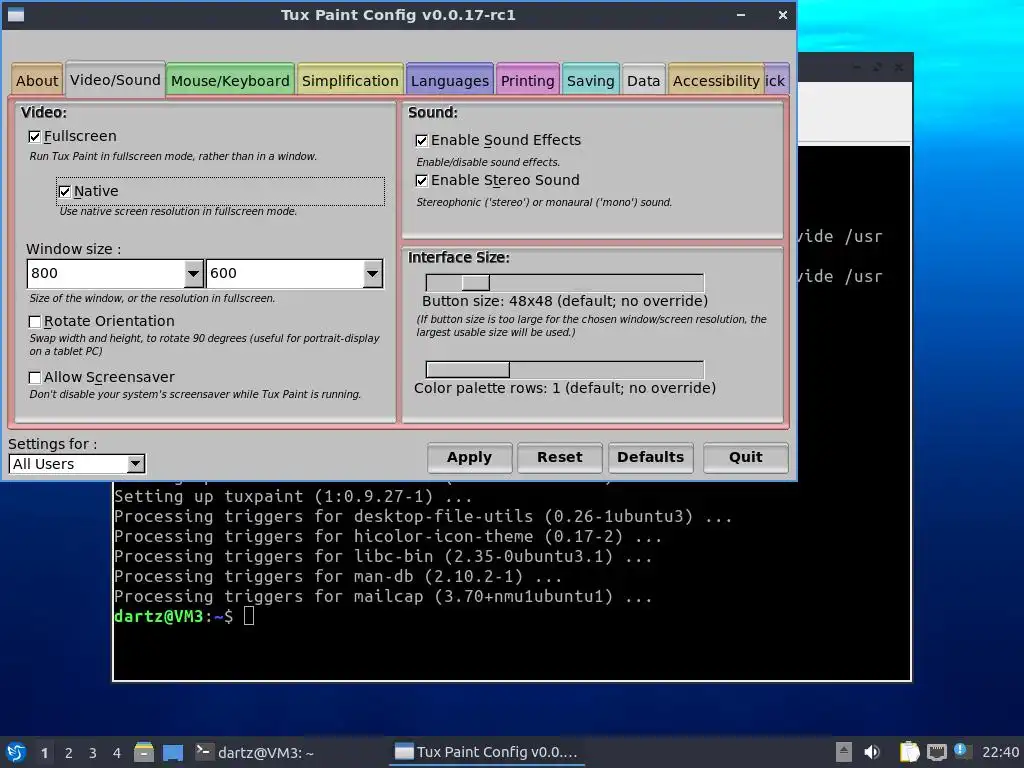The height and width of the screenshot is (768, 1024).
Task: Click the terminal icon in taskbar
Action: click(x=203, y=752)
